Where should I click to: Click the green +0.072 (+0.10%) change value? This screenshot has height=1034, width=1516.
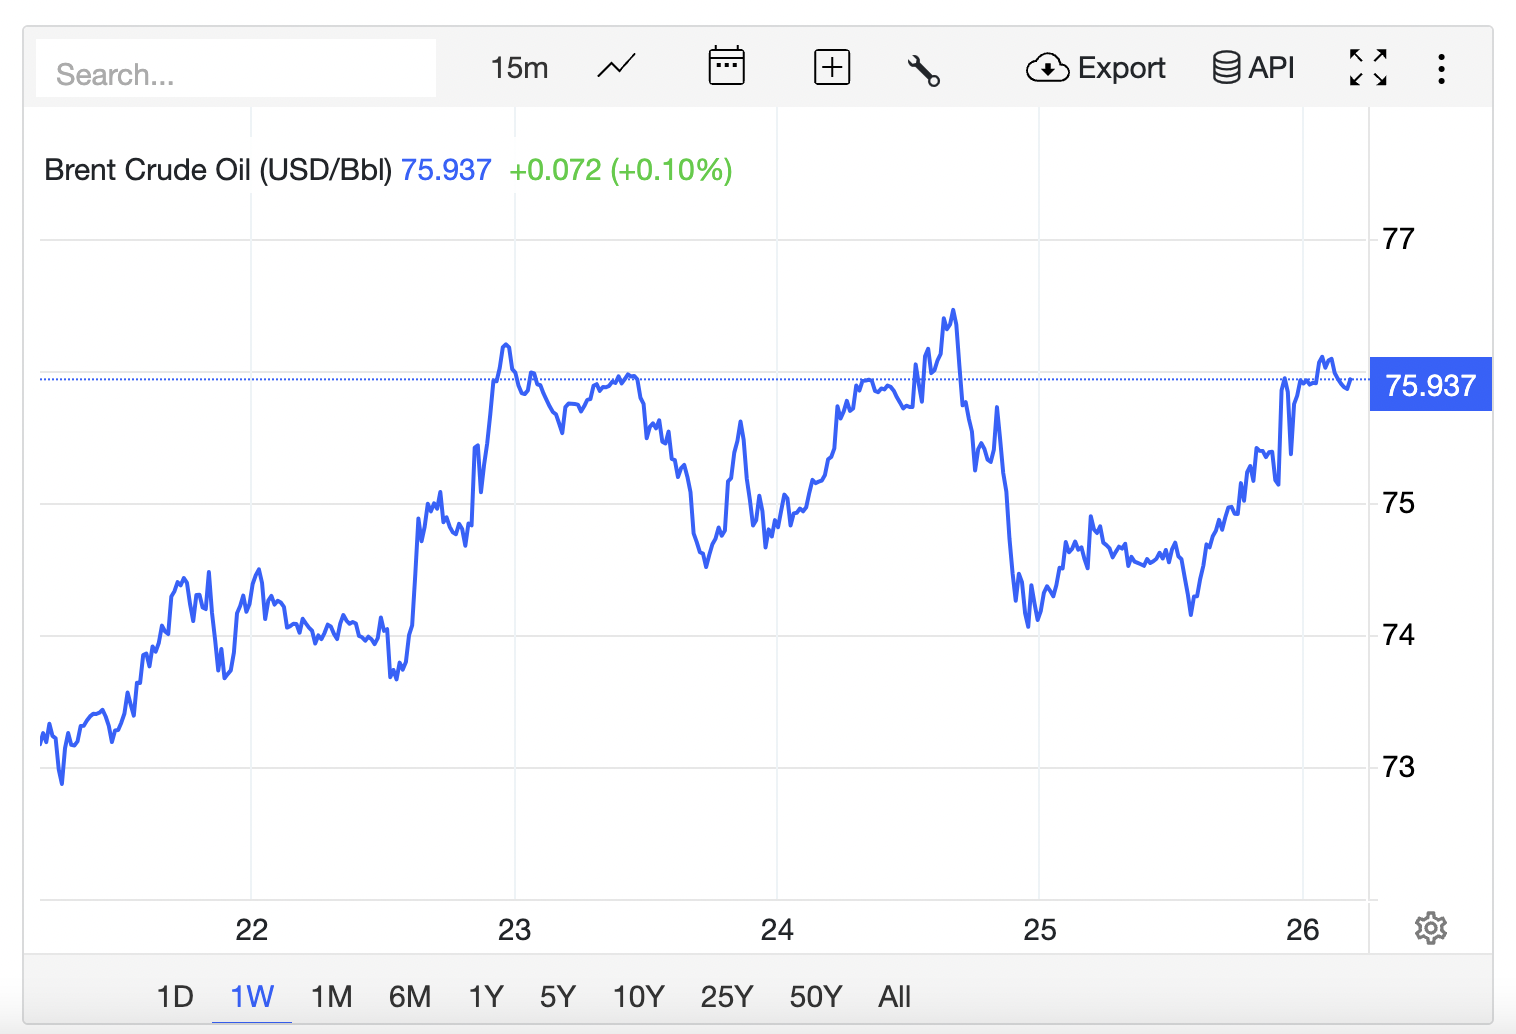click(x=621, y=170)
